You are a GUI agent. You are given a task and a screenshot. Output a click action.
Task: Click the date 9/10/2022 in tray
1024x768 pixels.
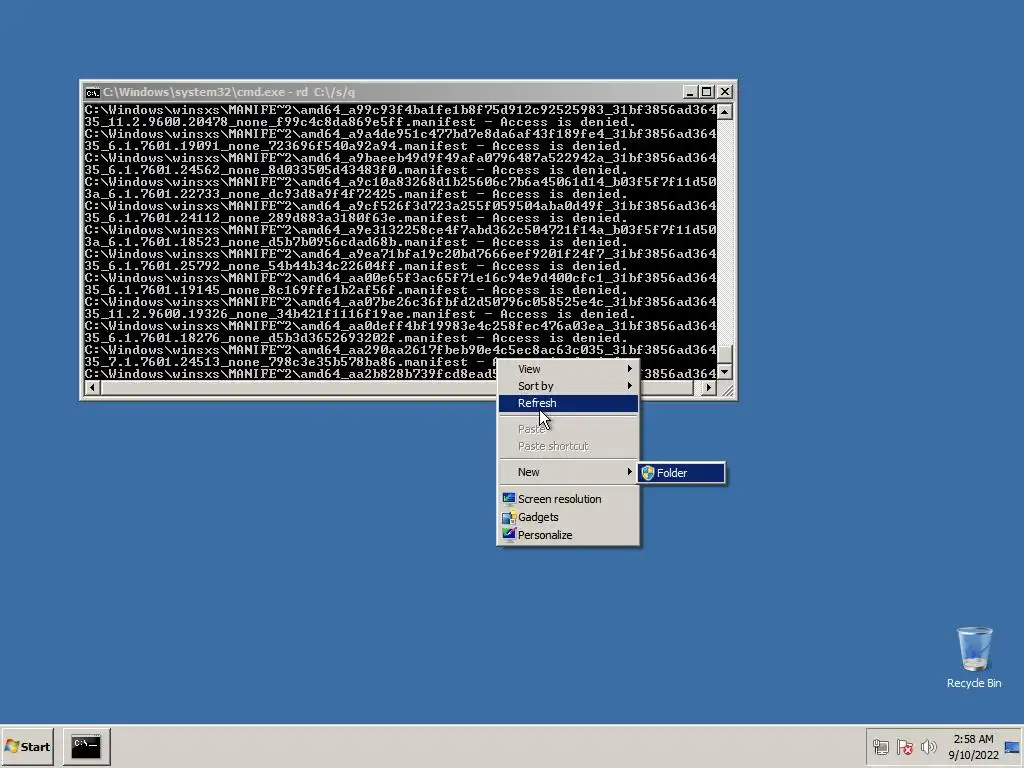(974, 756)
